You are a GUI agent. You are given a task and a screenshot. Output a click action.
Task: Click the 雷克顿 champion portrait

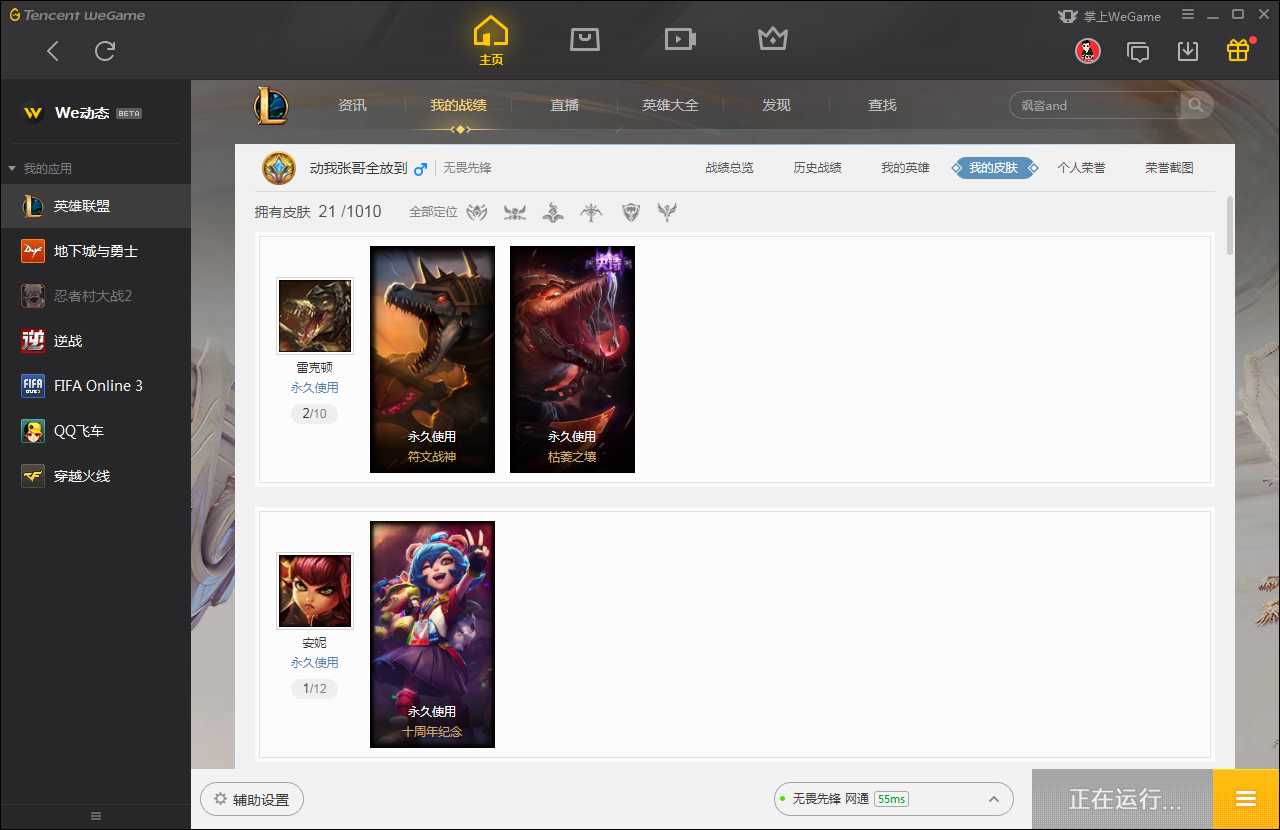[x=315, y=316]
